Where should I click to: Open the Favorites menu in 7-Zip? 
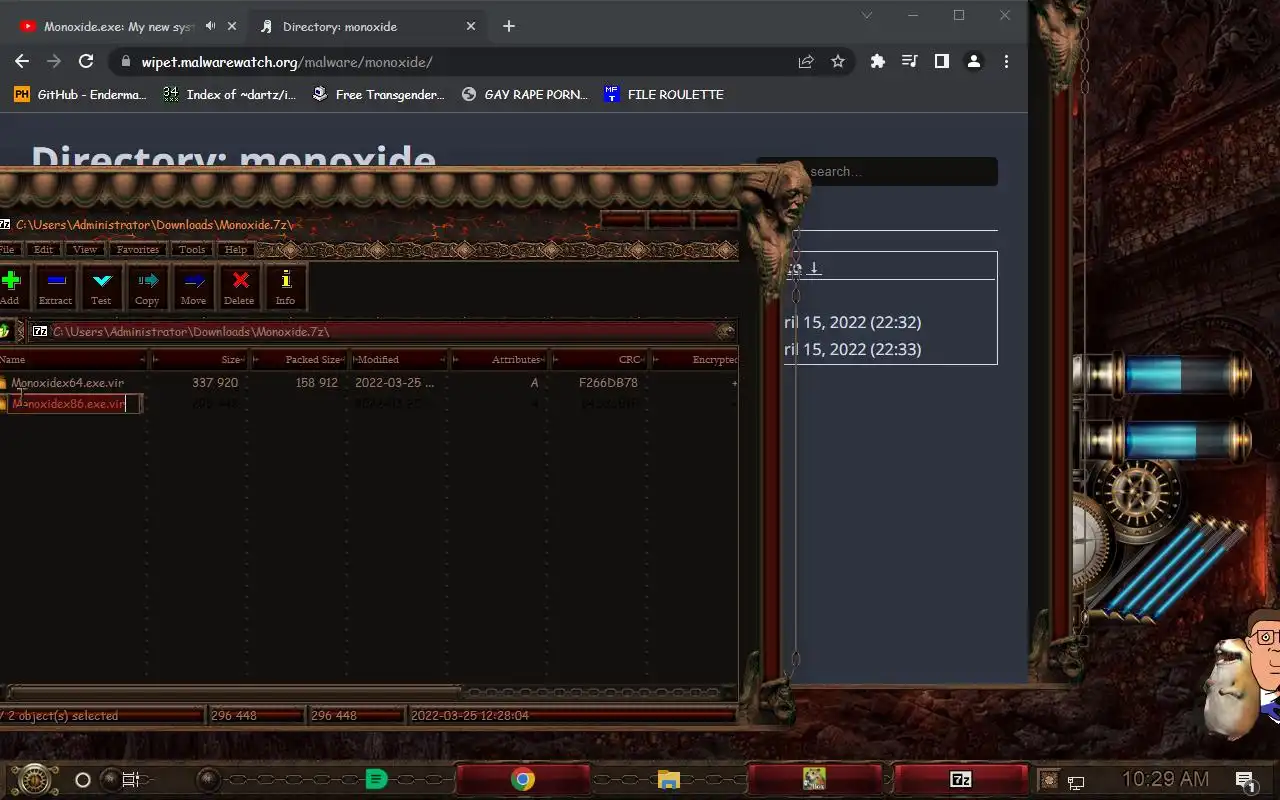coord(137,249)
